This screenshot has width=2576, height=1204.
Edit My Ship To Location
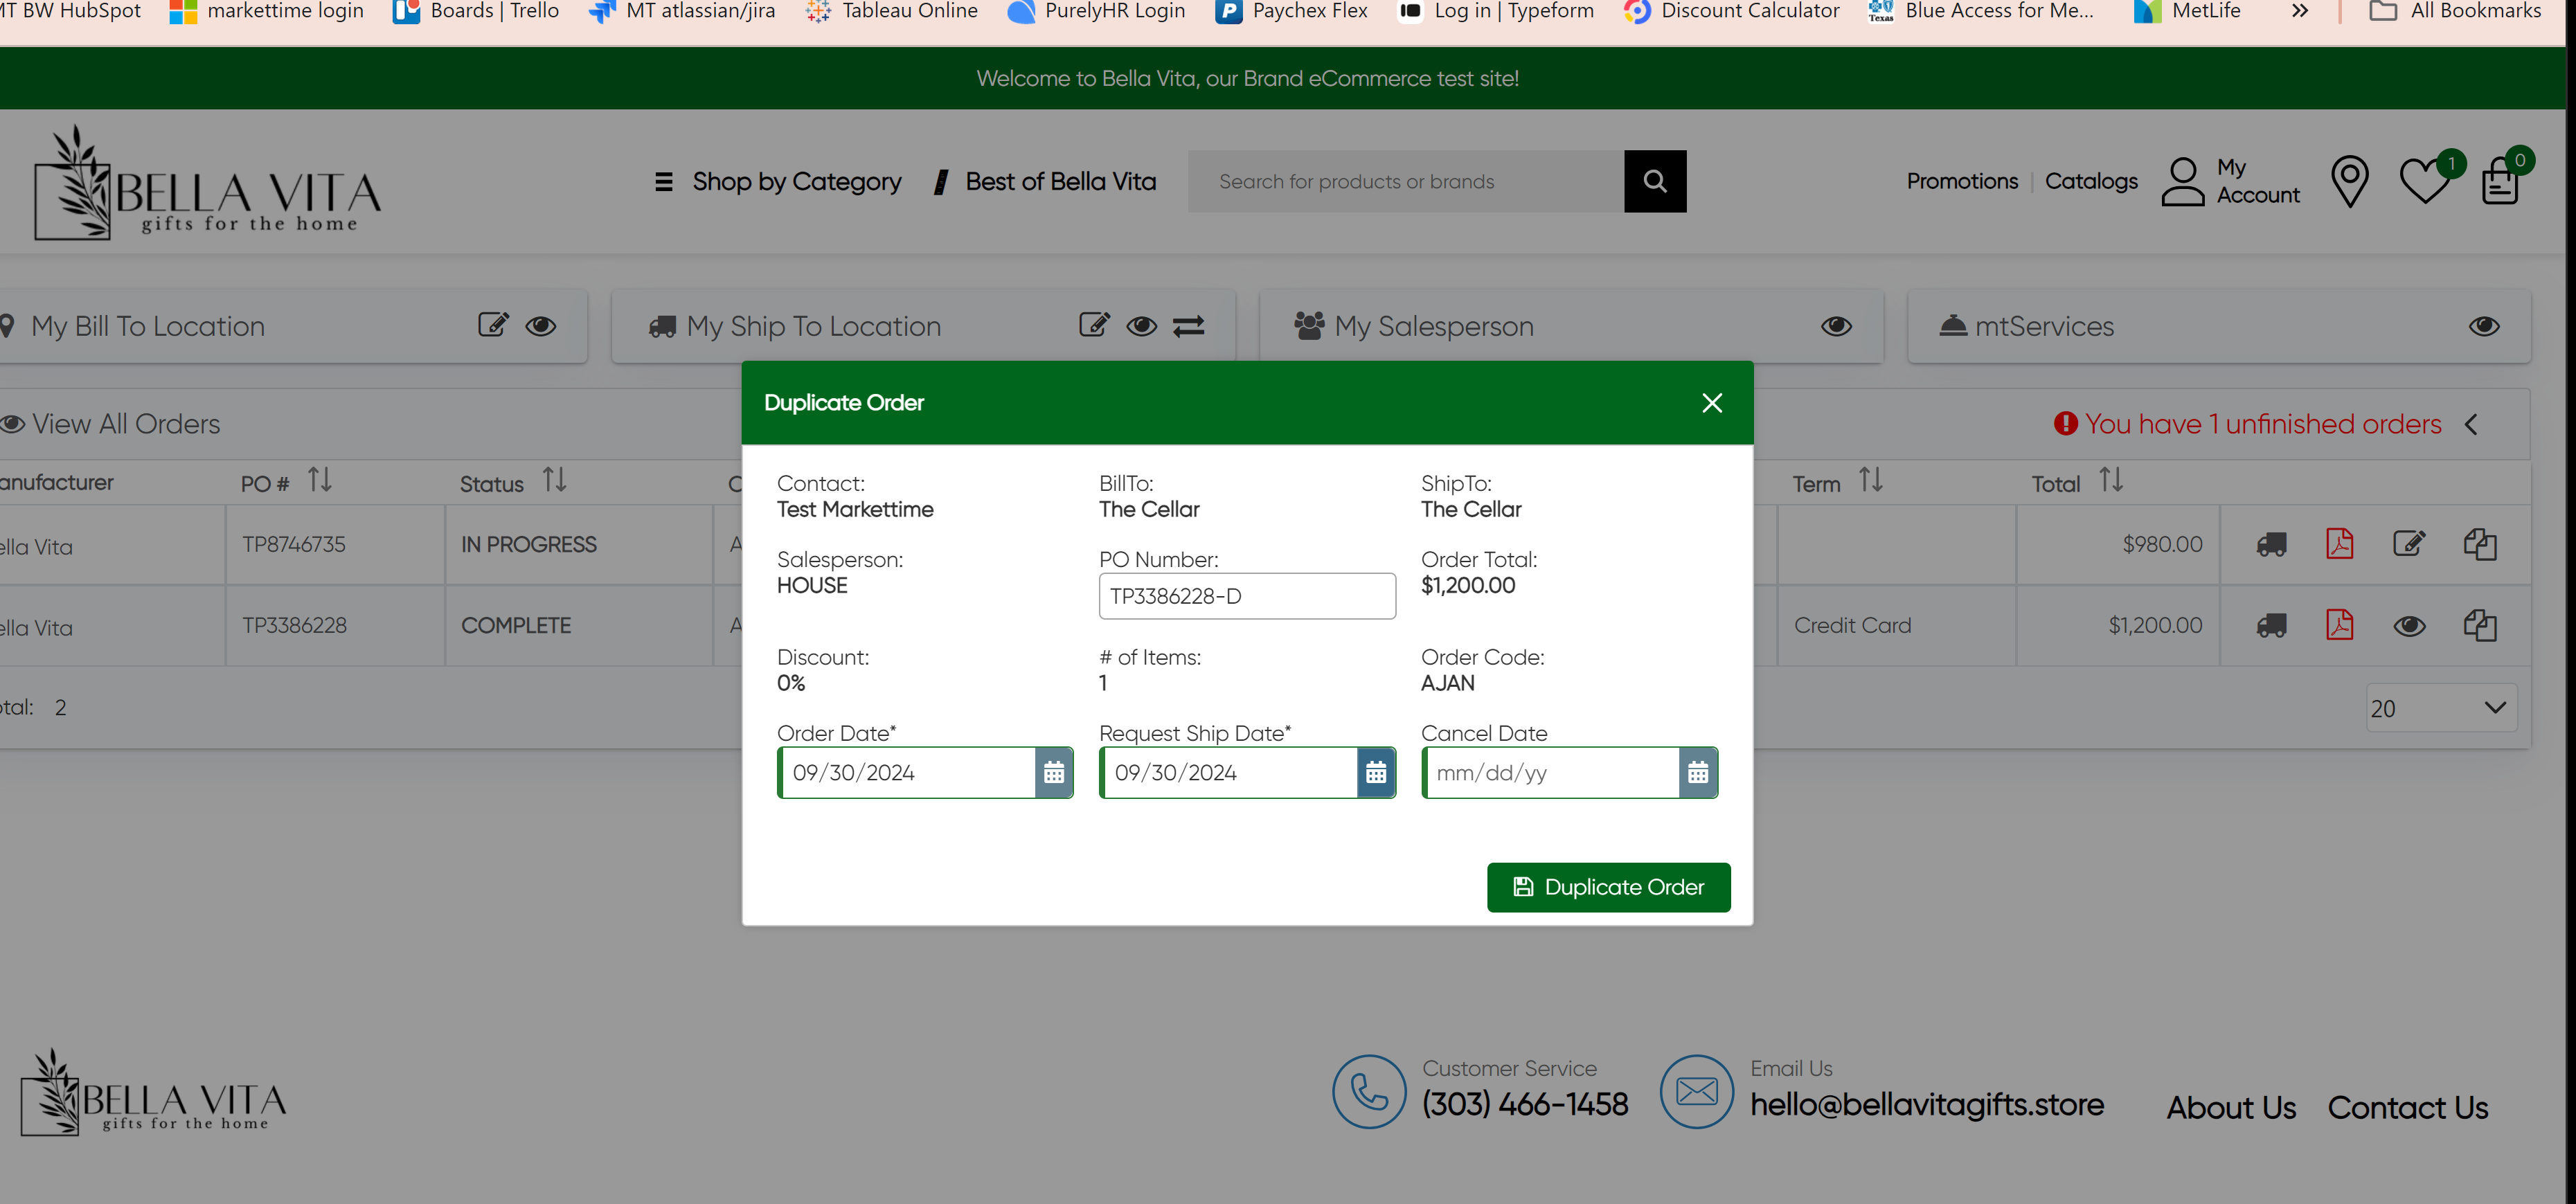tap(1094, 325)
